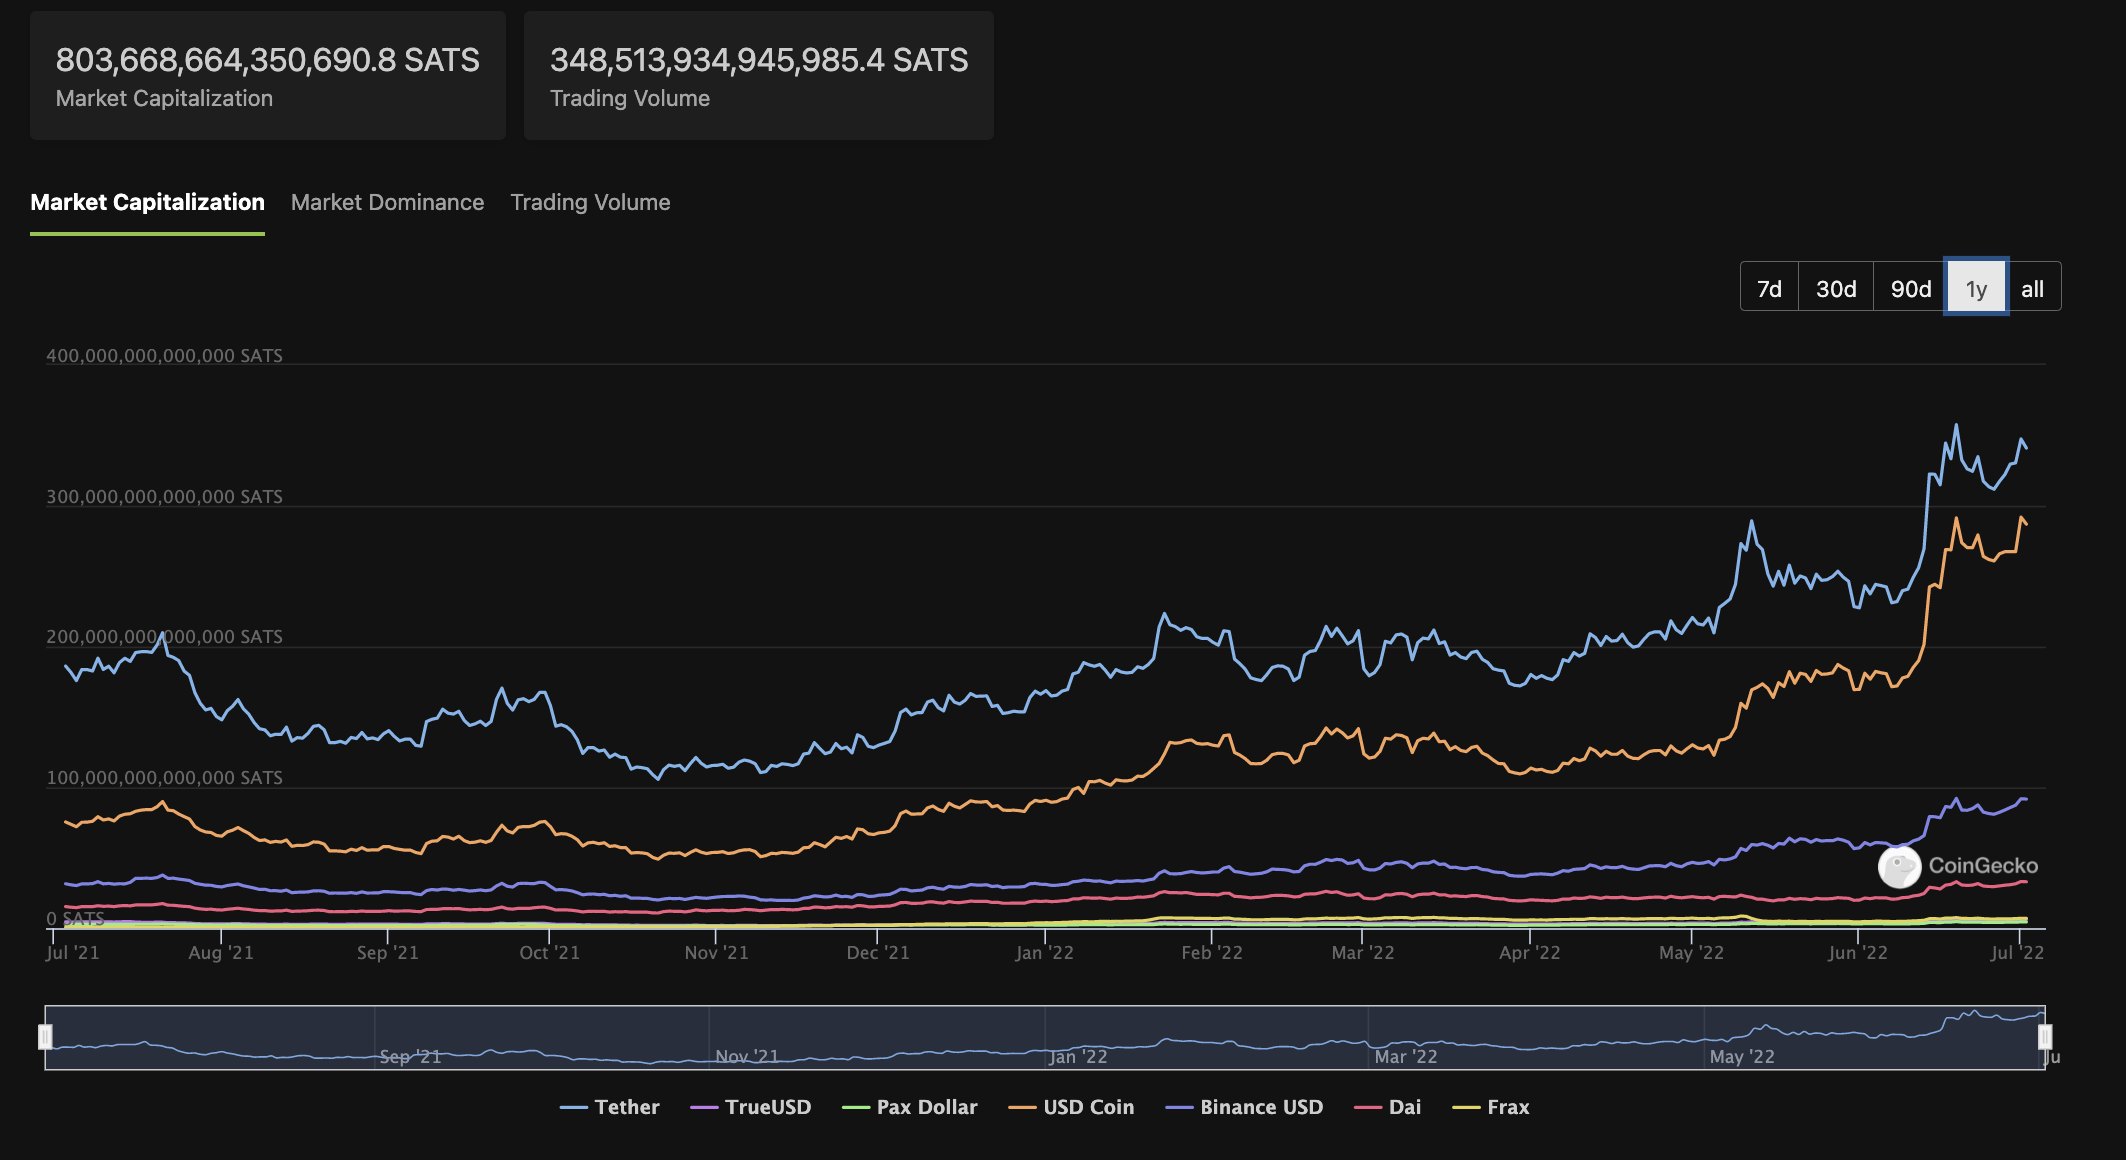Viewport: 2126px width, 1160px height.
Task: Set chart range to 90d
Action: tap(1910, 288)
